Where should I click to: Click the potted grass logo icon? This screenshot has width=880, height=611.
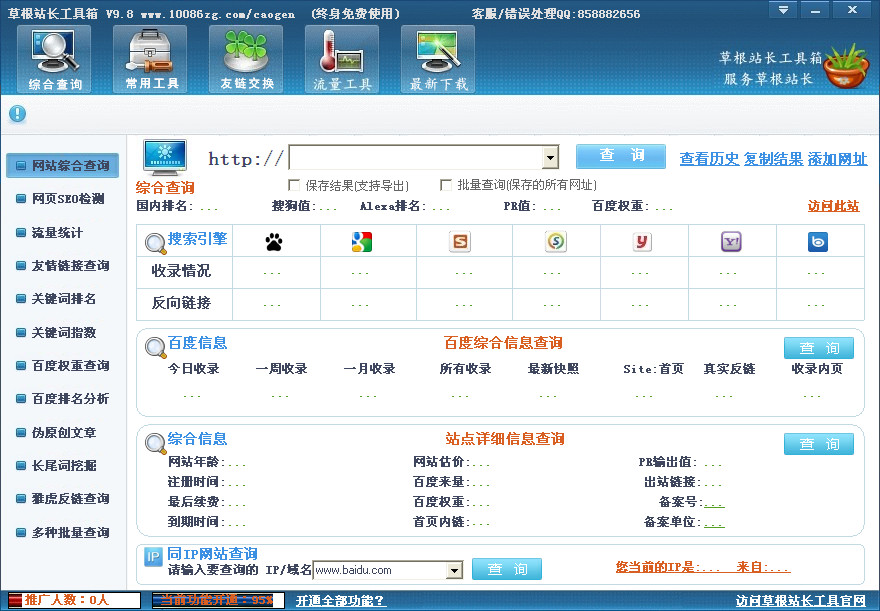[x=846, y=66]
